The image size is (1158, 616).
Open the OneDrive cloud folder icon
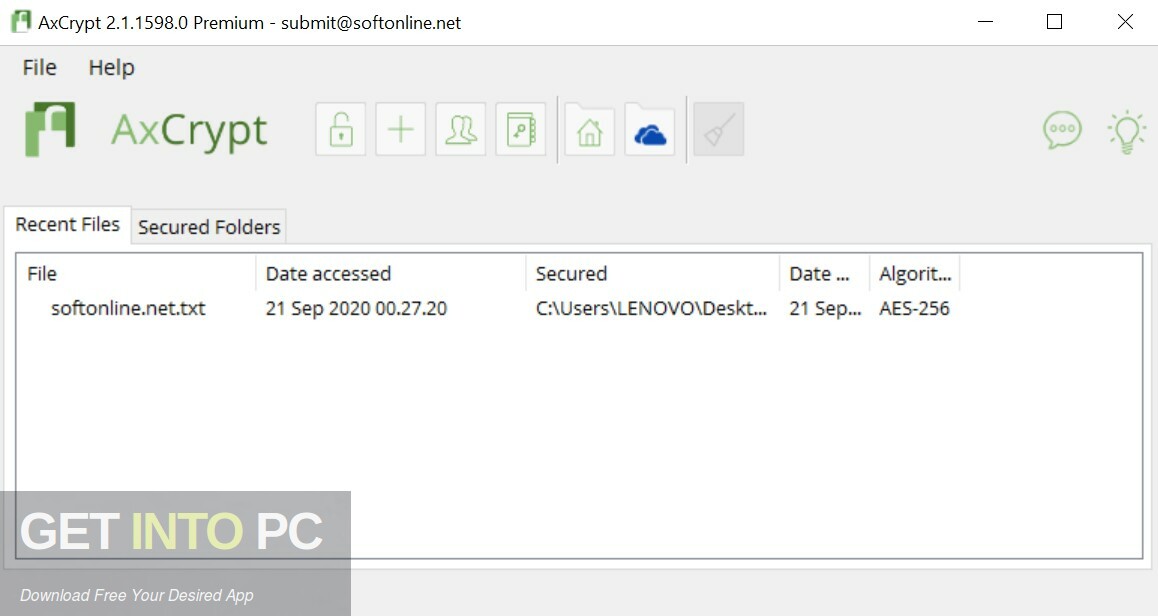point(650,130)
